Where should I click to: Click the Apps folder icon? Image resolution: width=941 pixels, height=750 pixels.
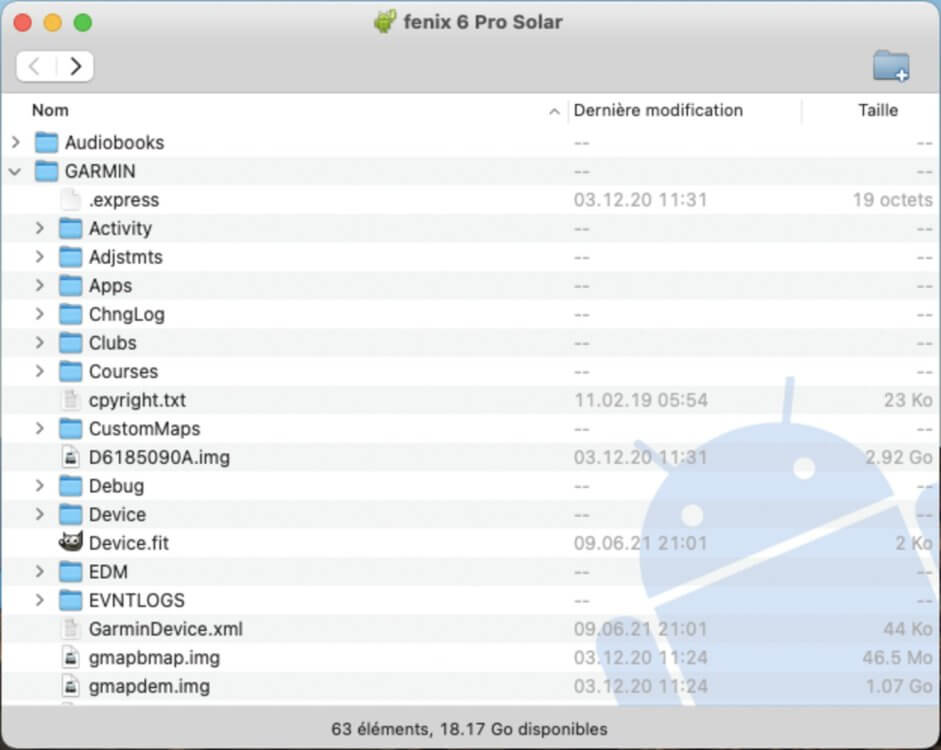70,286
